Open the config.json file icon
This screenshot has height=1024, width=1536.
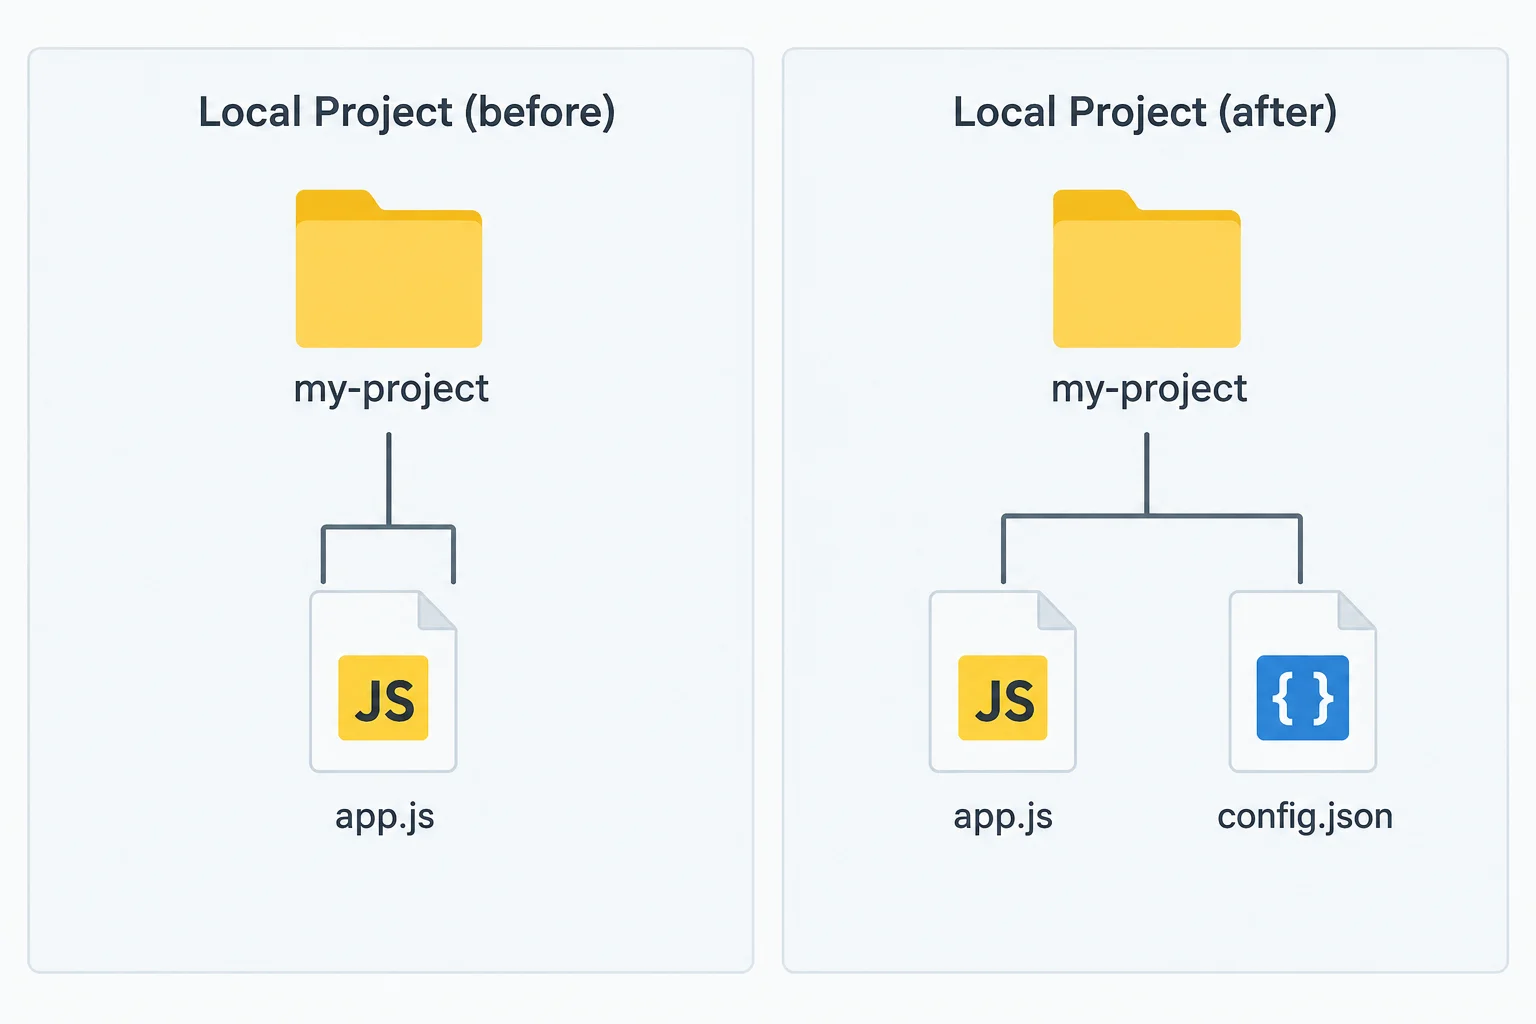(1303, 681)
